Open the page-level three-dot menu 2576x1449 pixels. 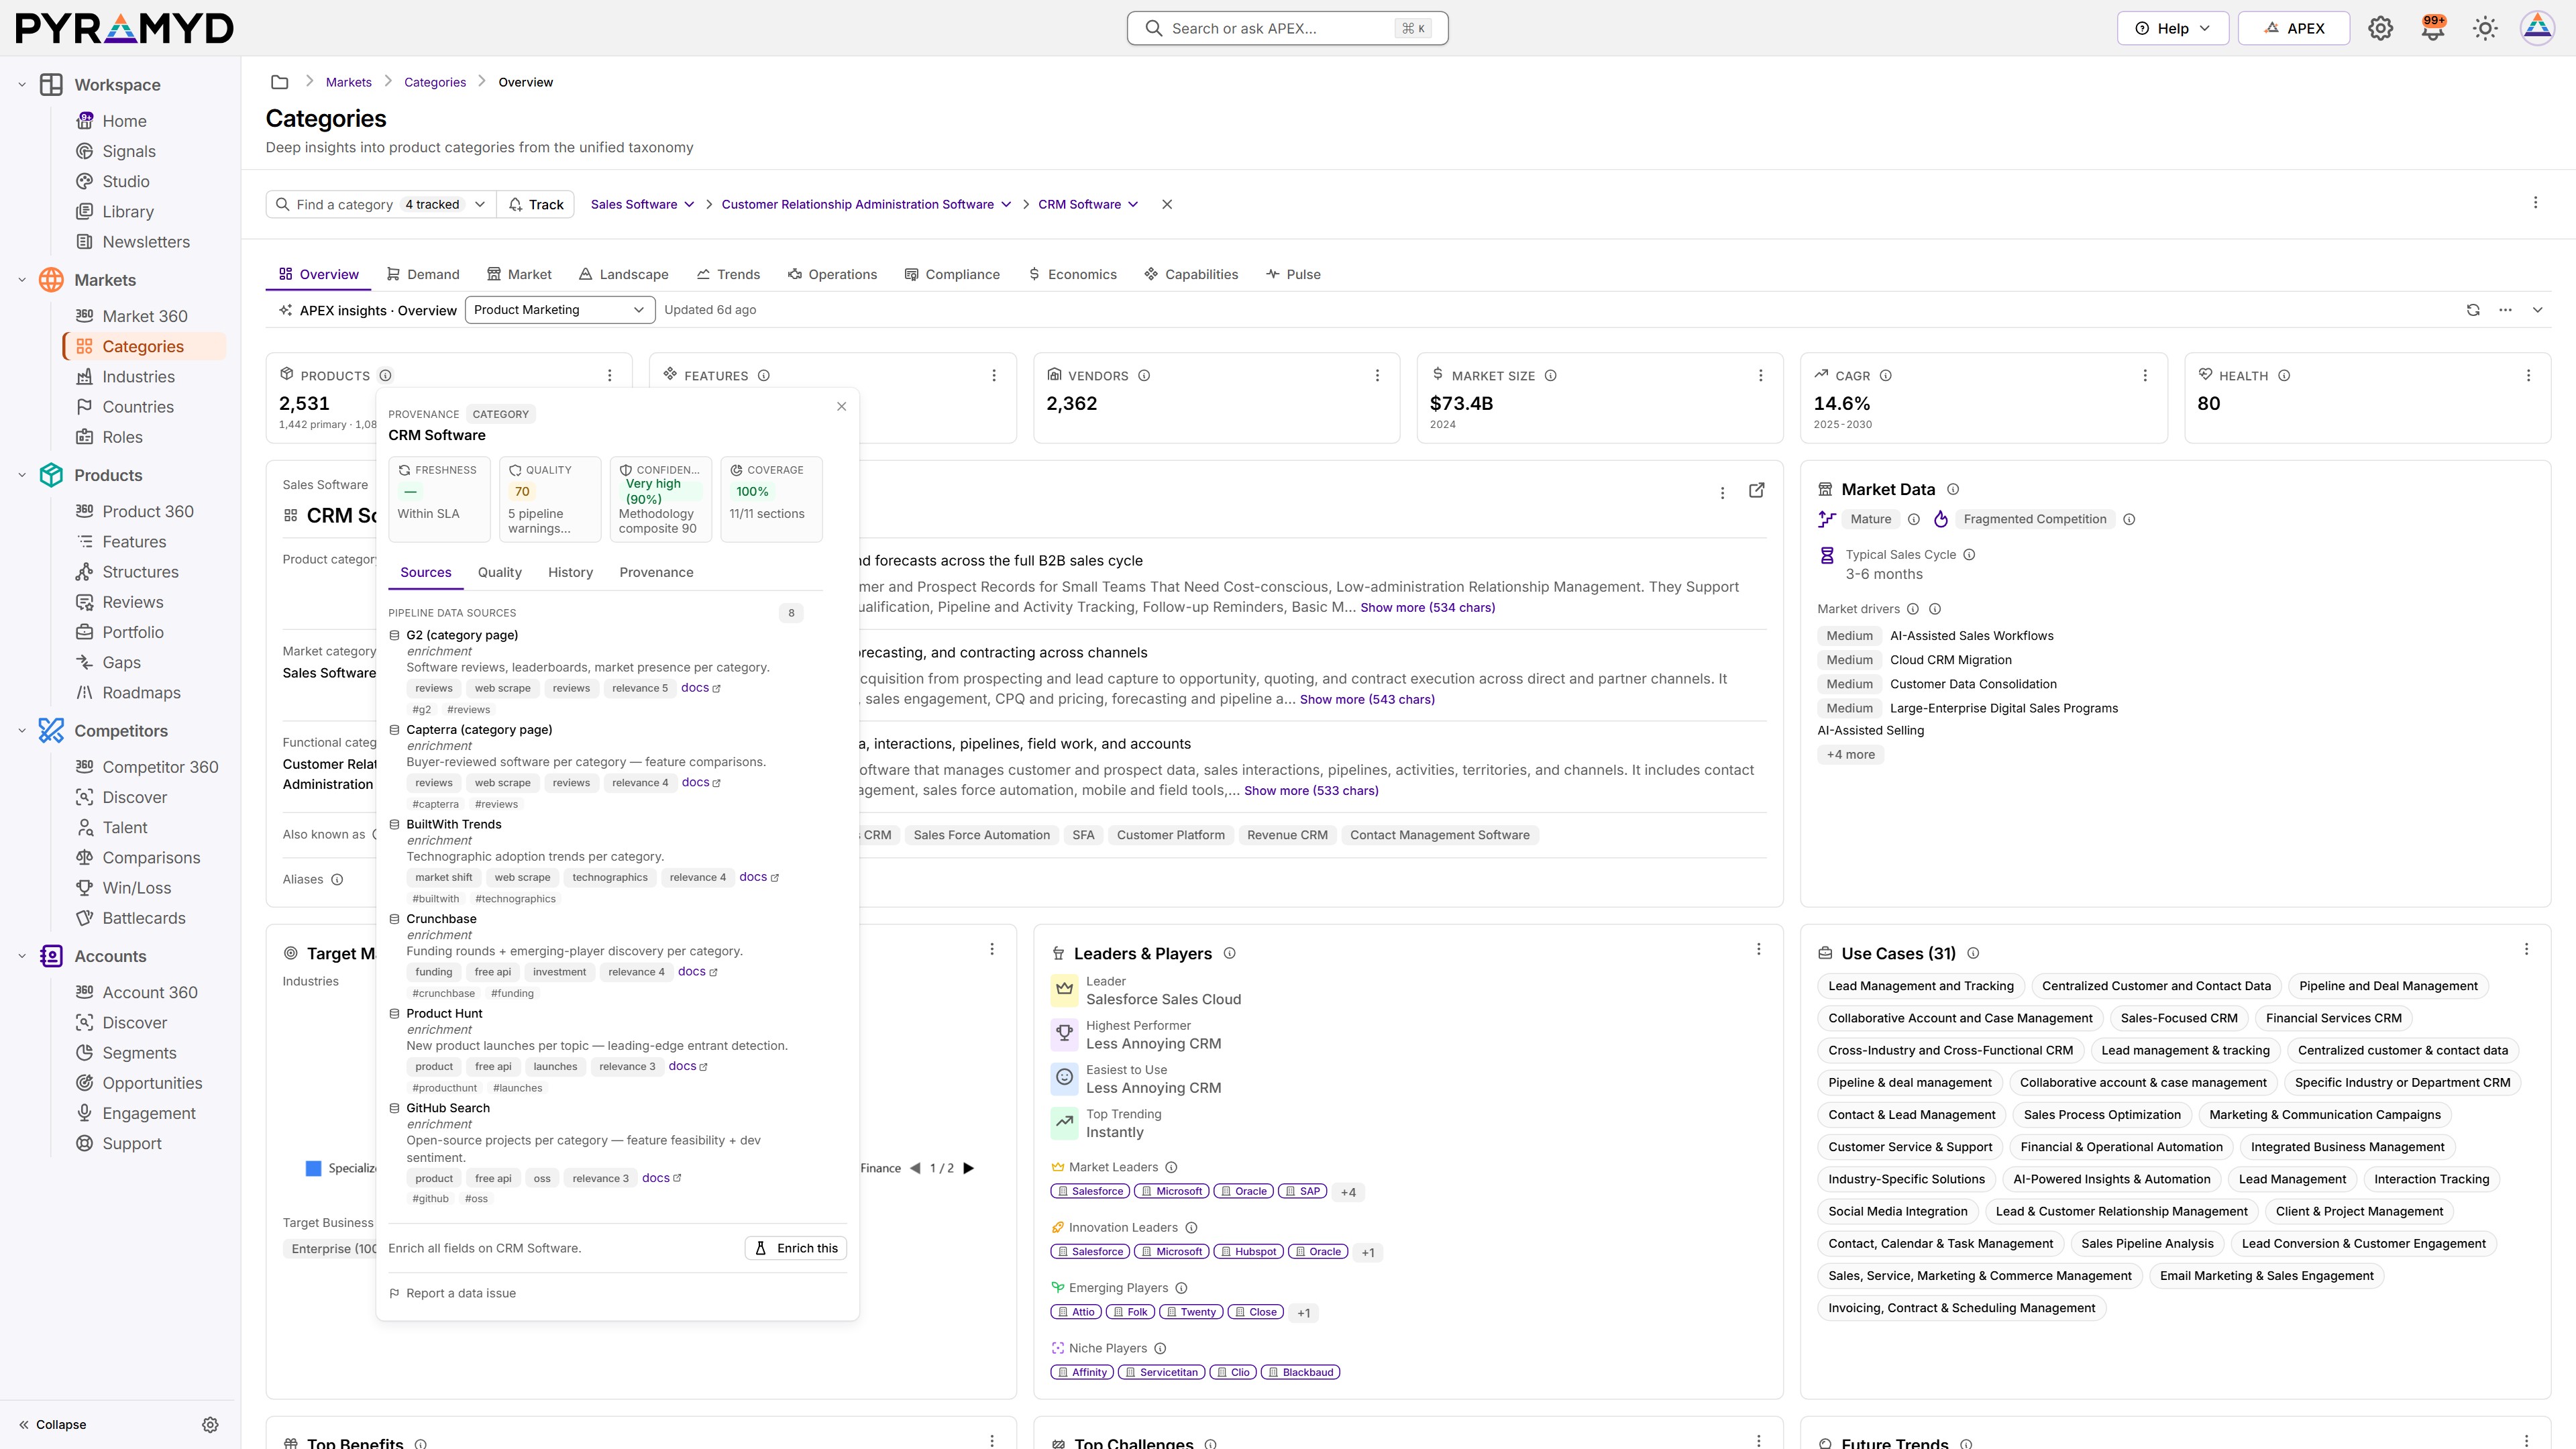(2535, 203)
